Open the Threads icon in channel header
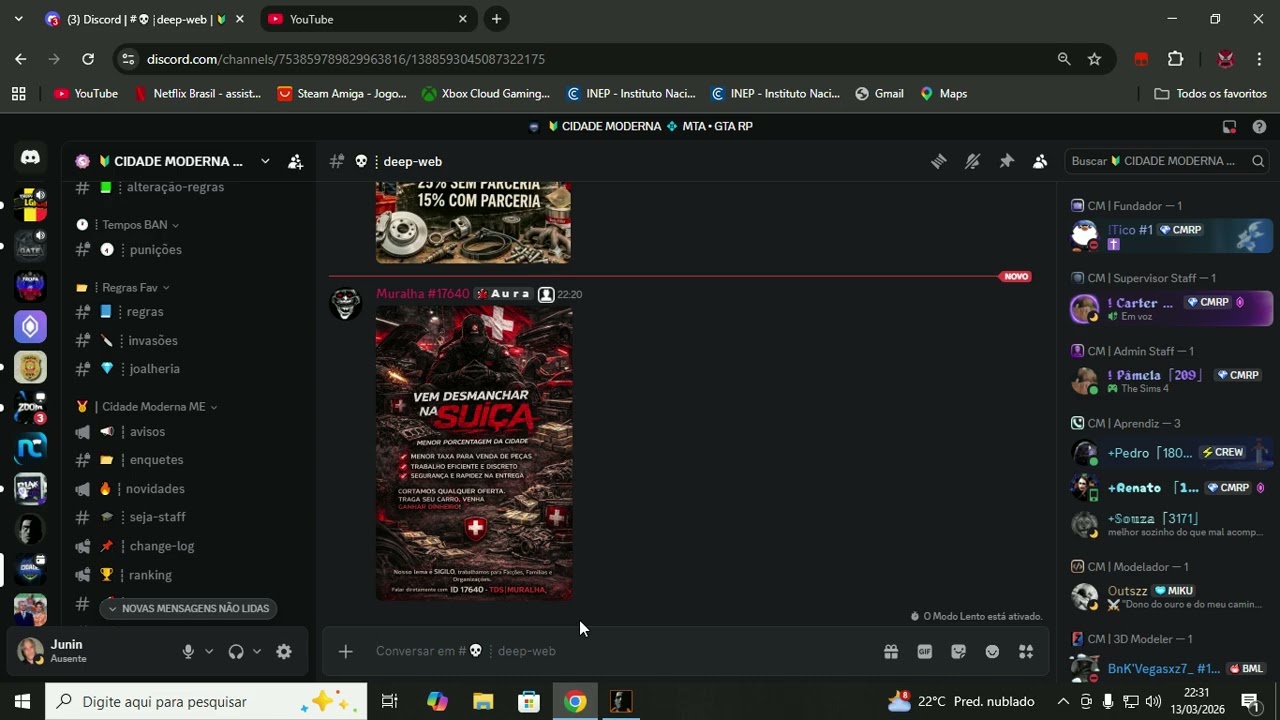This screenshot has width=1280, height=720. point(938,161)
